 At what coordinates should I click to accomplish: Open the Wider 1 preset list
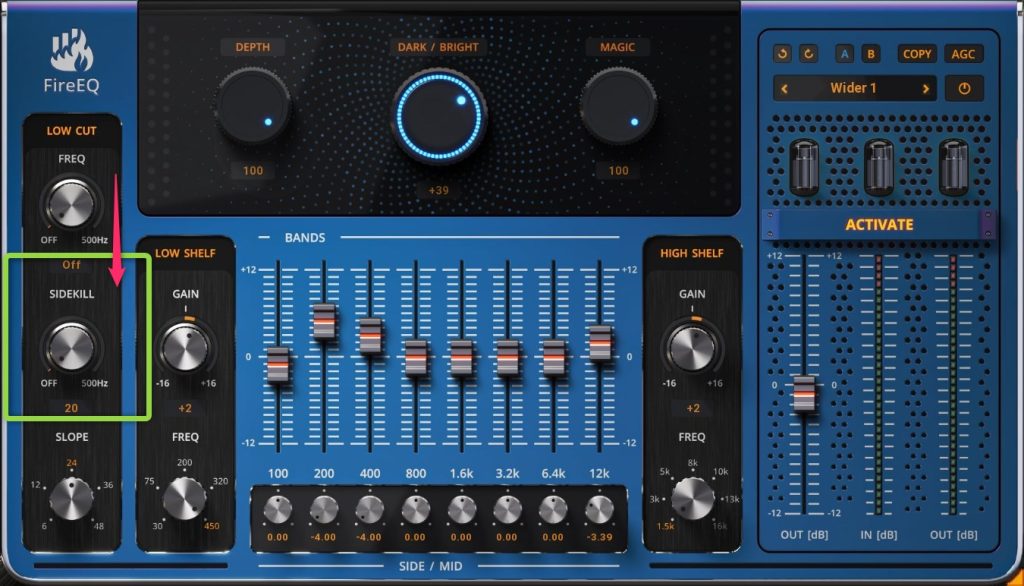click(854, 88)
